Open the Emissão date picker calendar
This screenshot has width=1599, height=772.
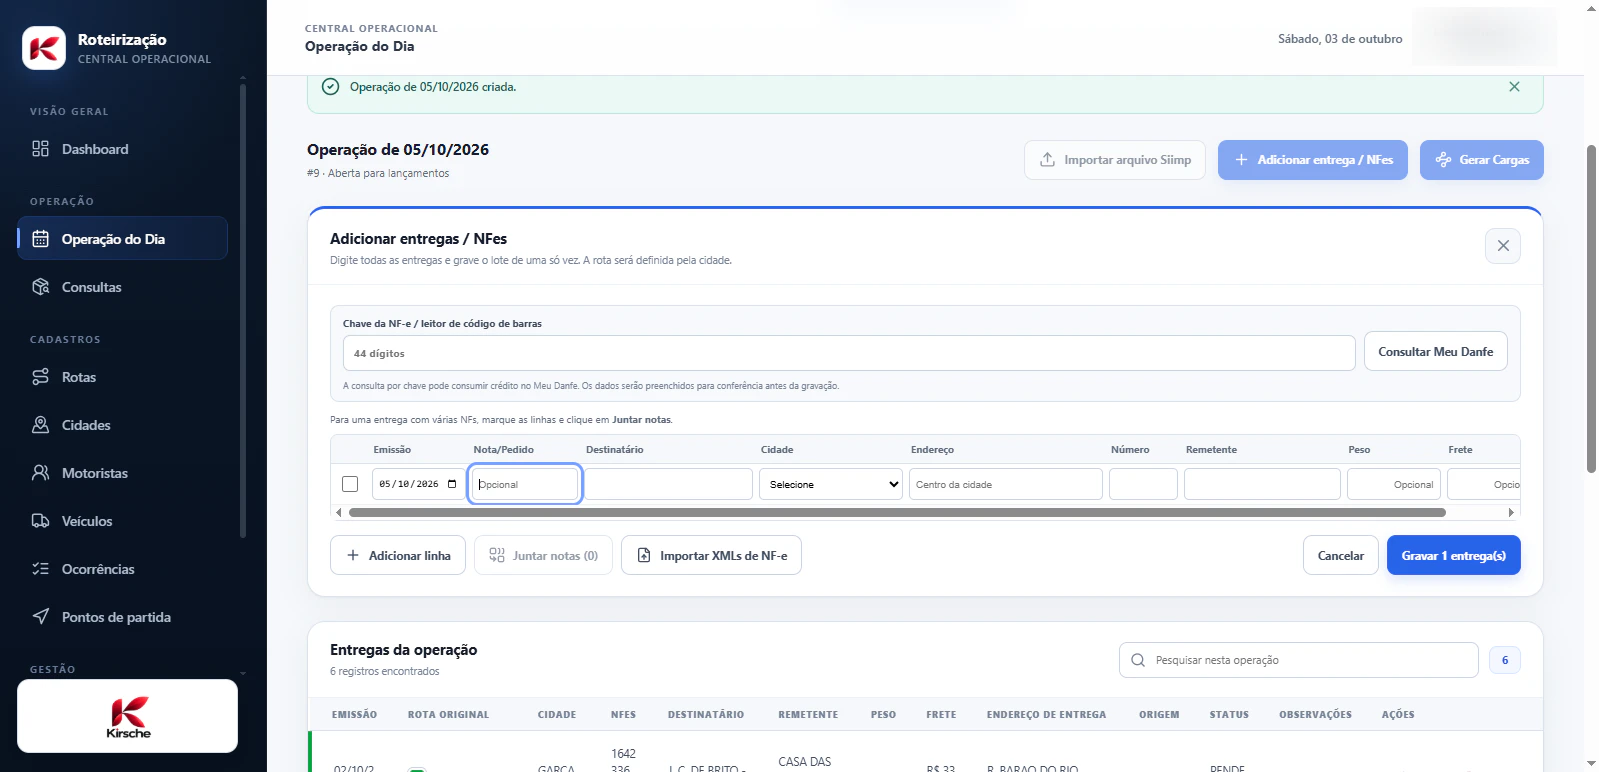pos(452,484)
